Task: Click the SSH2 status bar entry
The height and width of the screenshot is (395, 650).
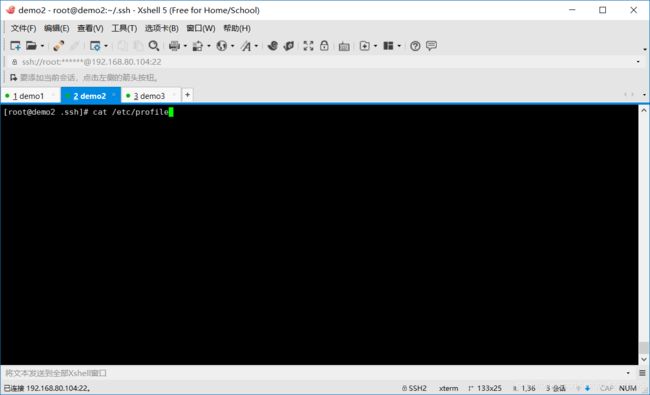Action: click(414, 388)
